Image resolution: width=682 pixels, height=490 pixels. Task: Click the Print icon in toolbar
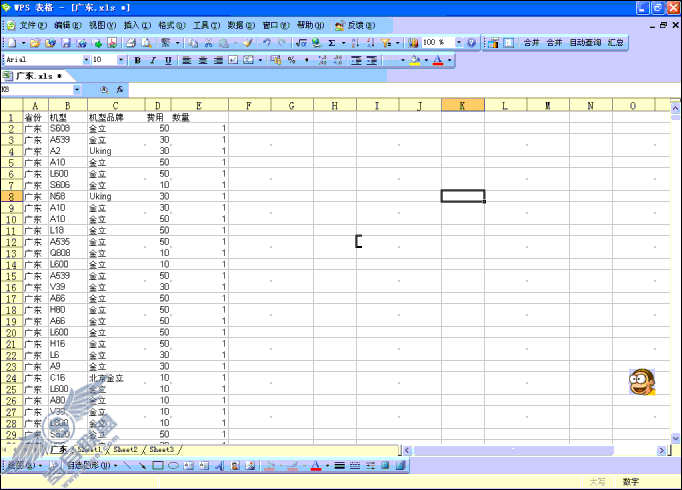(x=131, y=43)
